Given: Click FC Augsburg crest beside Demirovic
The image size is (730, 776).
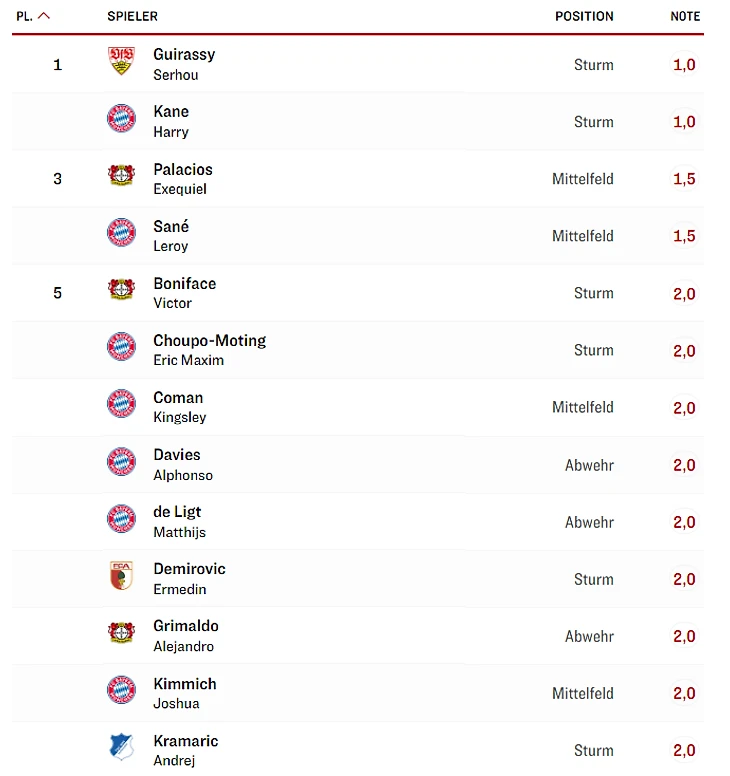Looking at the screenshot, I should (x=121, y=575).
